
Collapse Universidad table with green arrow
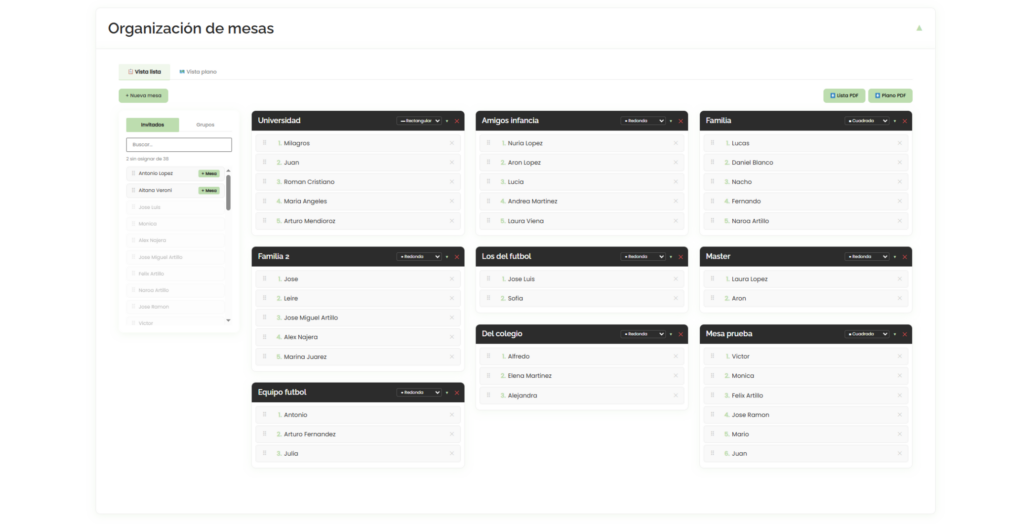pos(447,121)
